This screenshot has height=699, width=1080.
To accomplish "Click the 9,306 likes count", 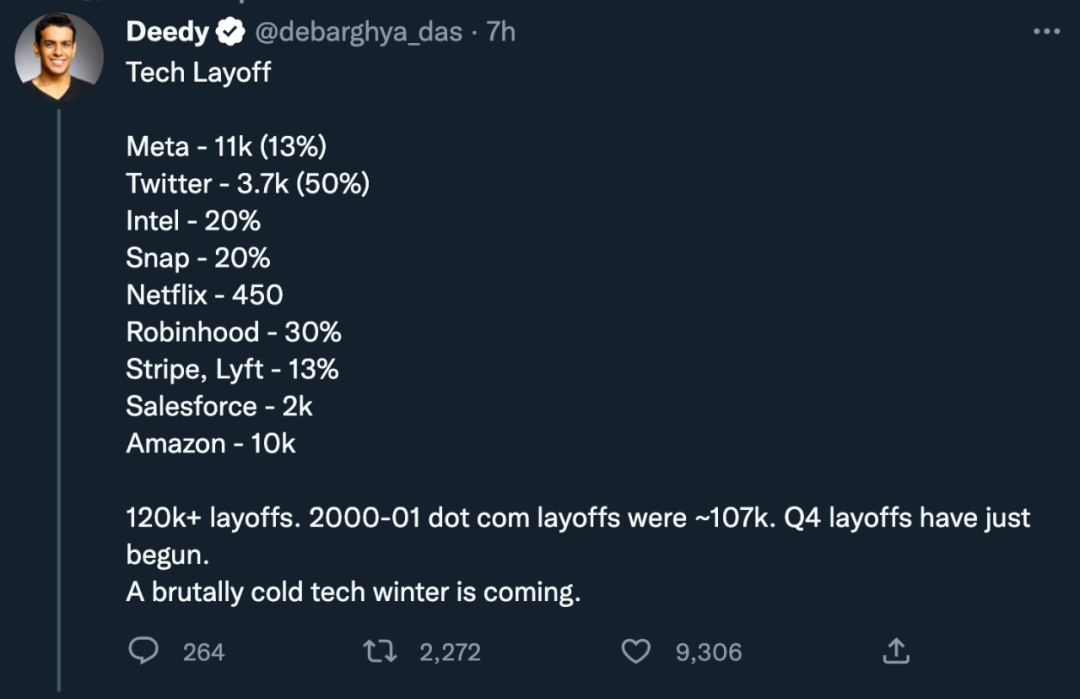I will 709,653.
